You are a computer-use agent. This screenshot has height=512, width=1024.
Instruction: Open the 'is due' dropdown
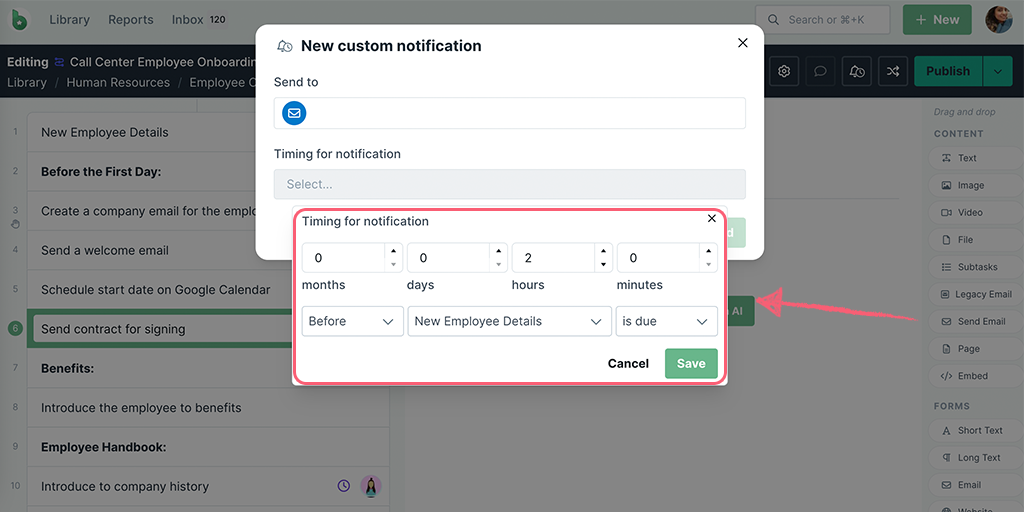coord(666,321)
